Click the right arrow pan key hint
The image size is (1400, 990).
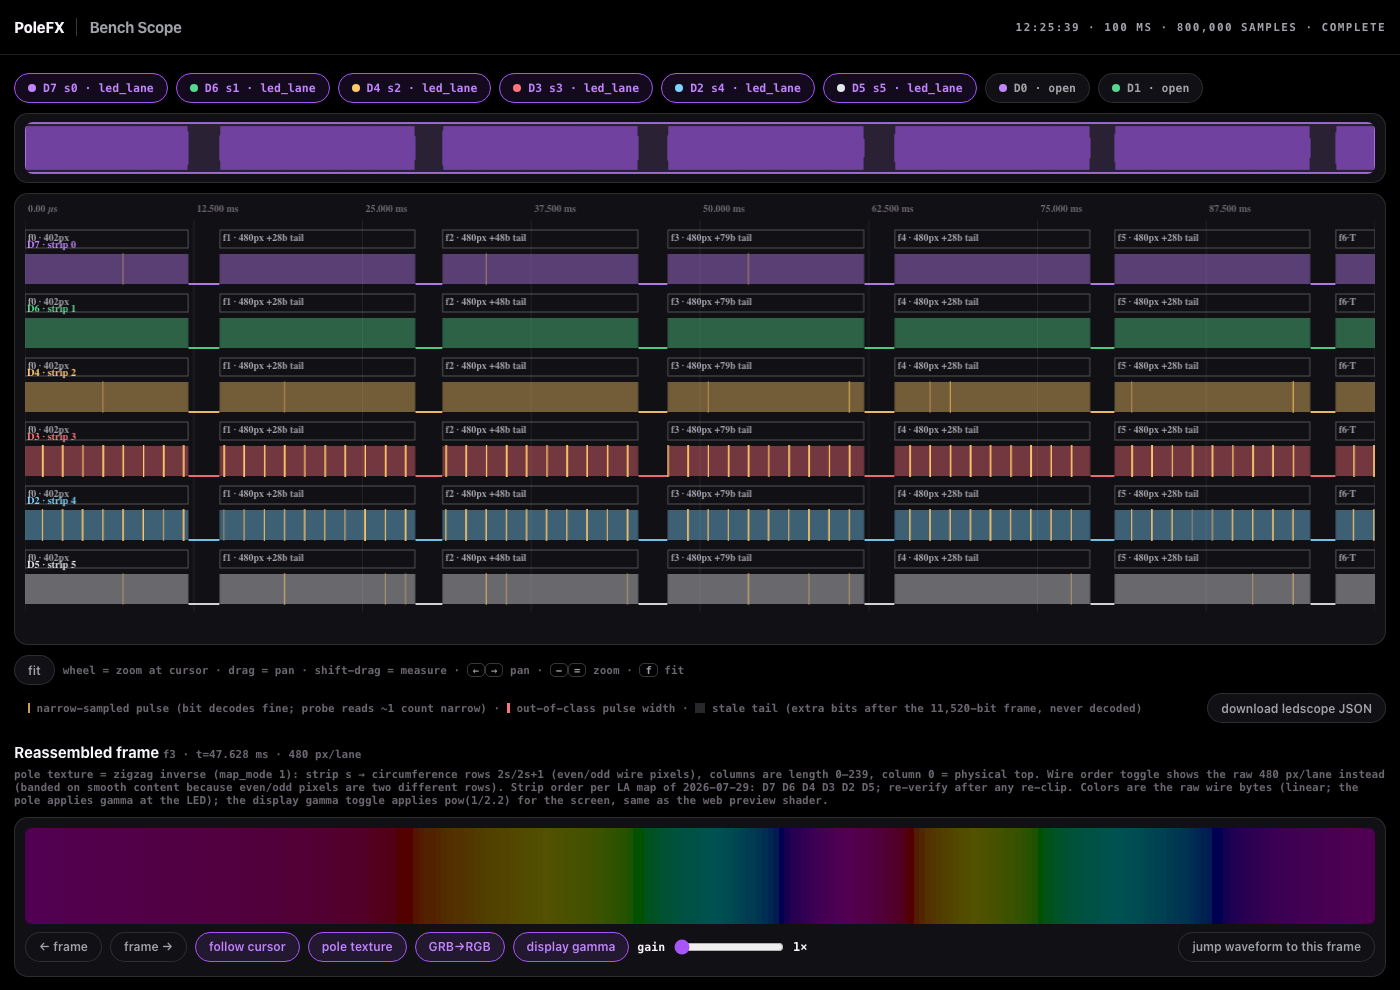(x=494, y=670)
